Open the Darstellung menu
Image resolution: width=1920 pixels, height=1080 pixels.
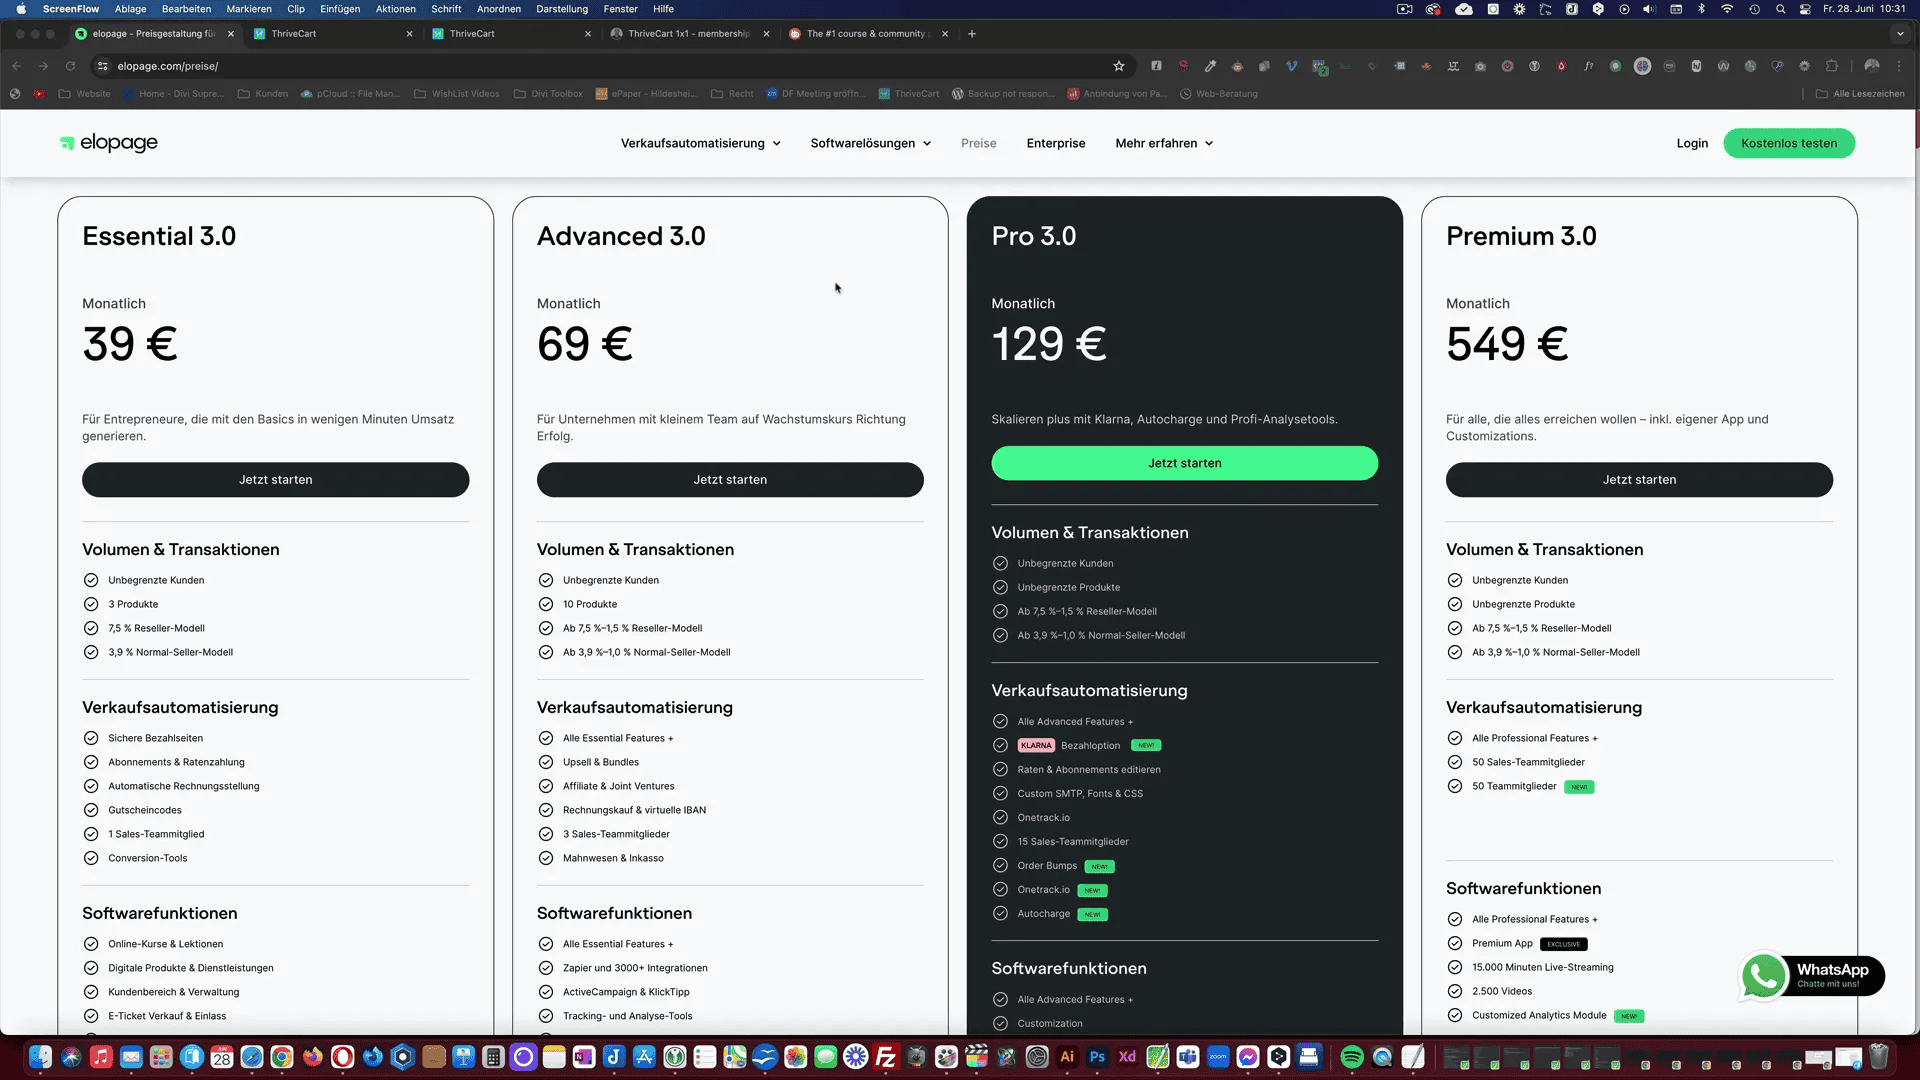pos(562,9)
